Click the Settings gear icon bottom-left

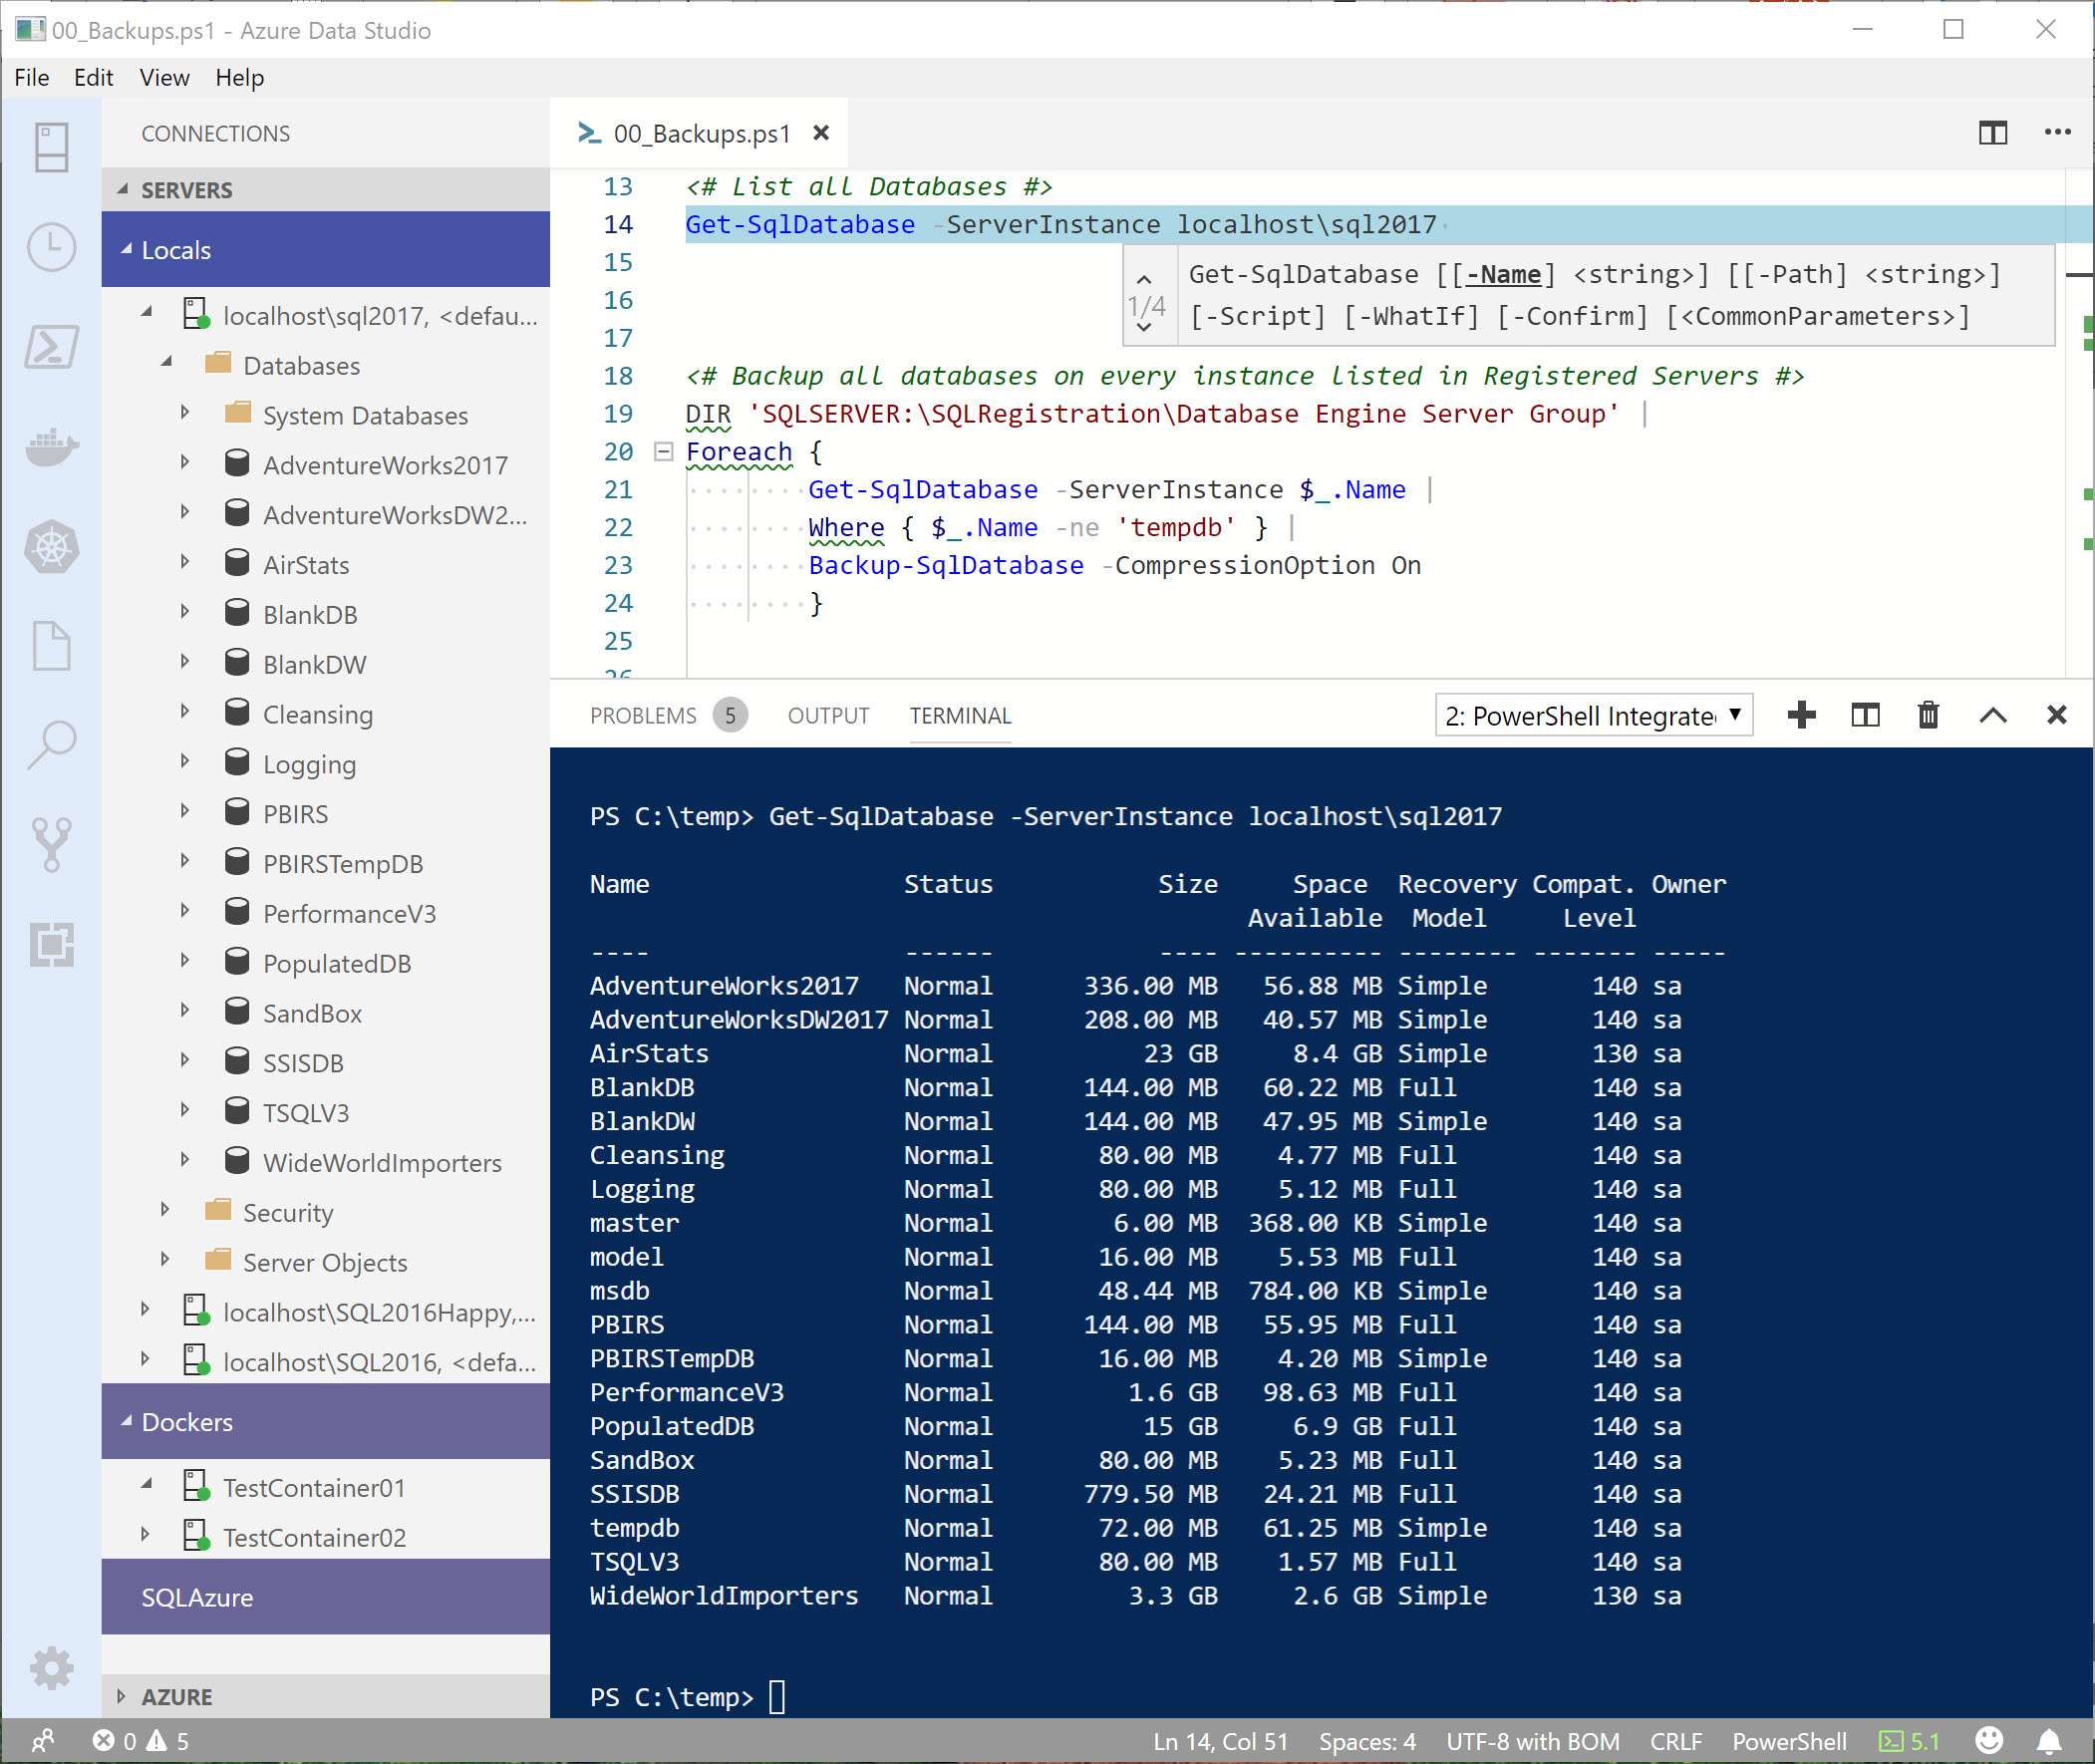(51, 1669)
